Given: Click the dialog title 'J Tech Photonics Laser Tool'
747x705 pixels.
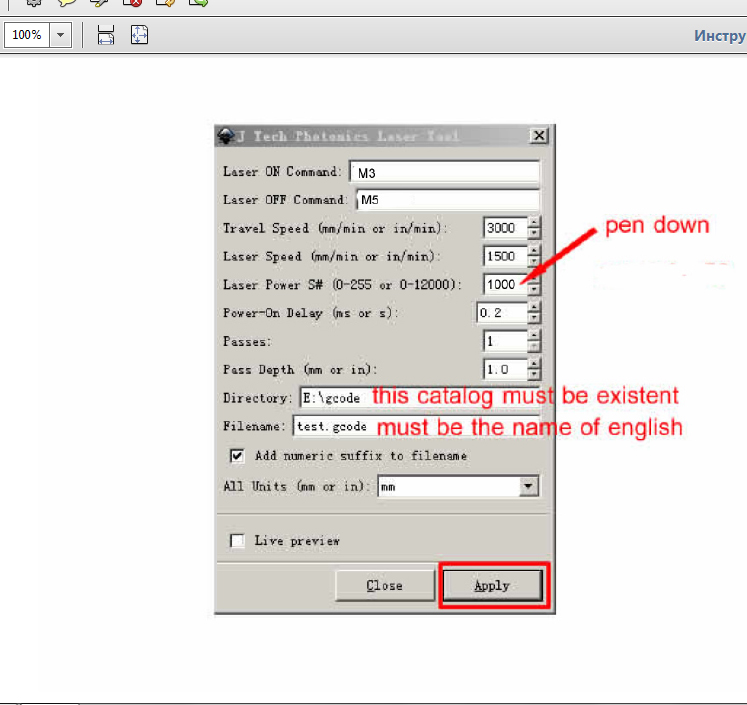Looking at the screenshot, I should 348,136.
